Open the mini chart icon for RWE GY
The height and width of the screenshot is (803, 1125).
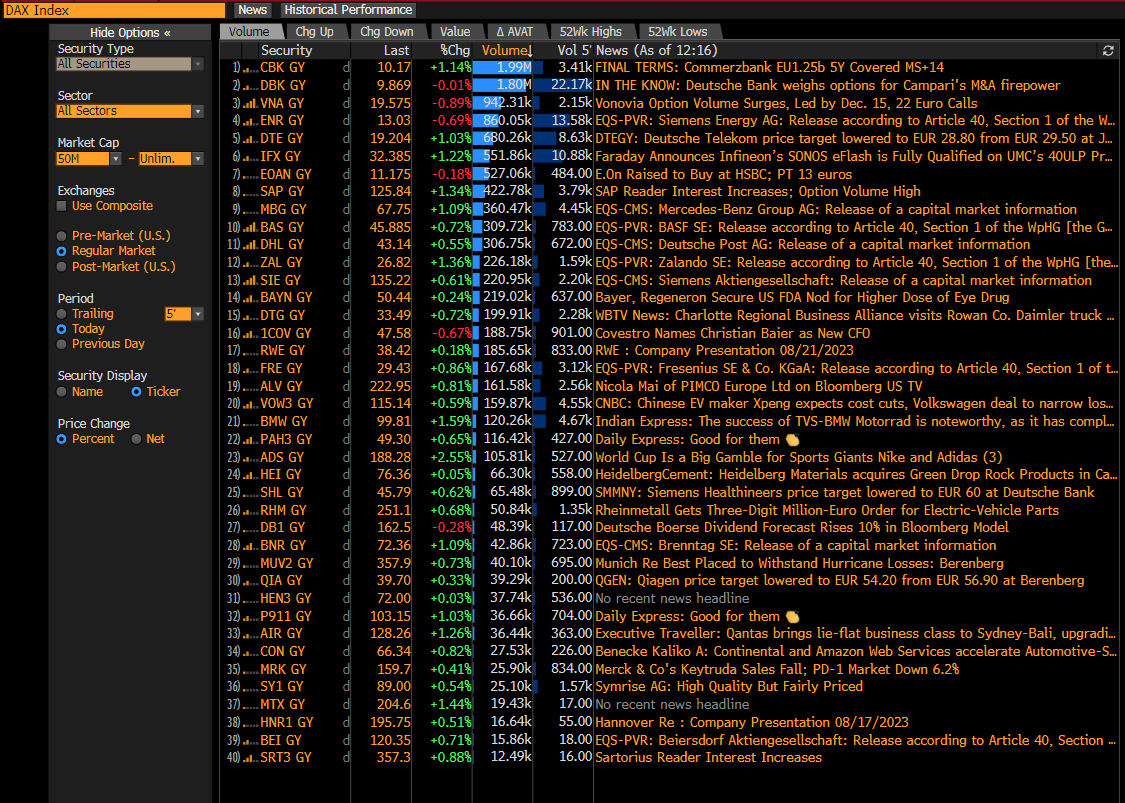(x=250, y=351)
